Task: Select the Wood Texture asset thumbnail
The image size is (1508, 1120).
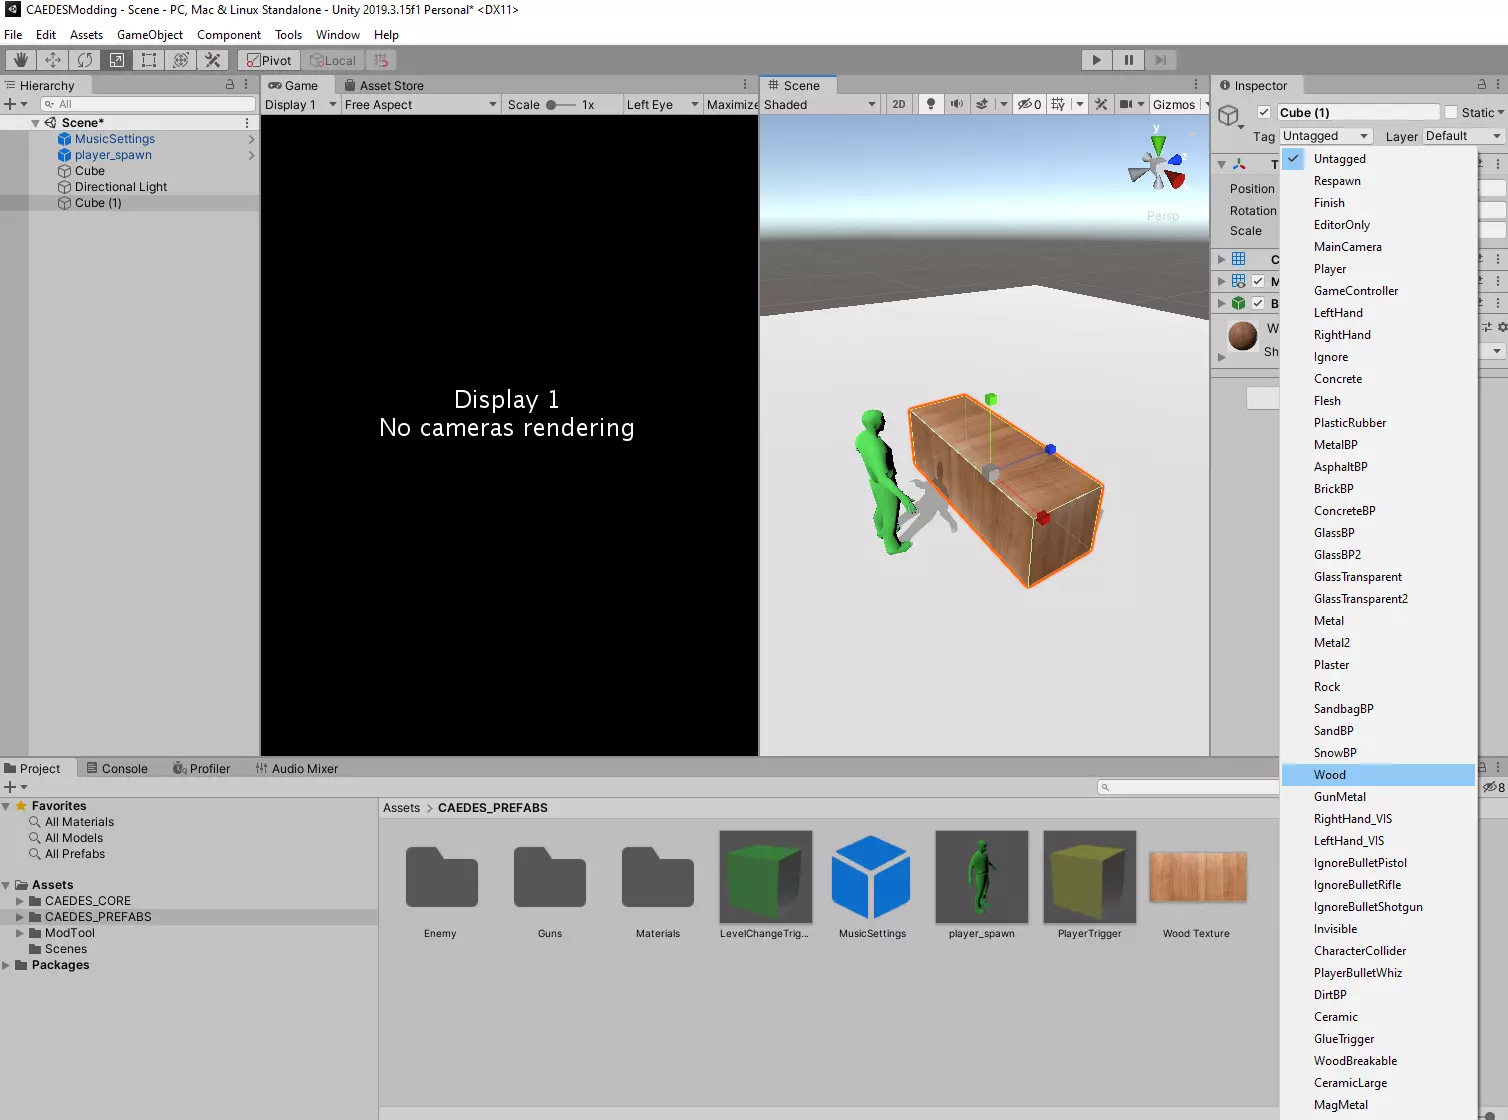Action: click(x=1197, y=879)
